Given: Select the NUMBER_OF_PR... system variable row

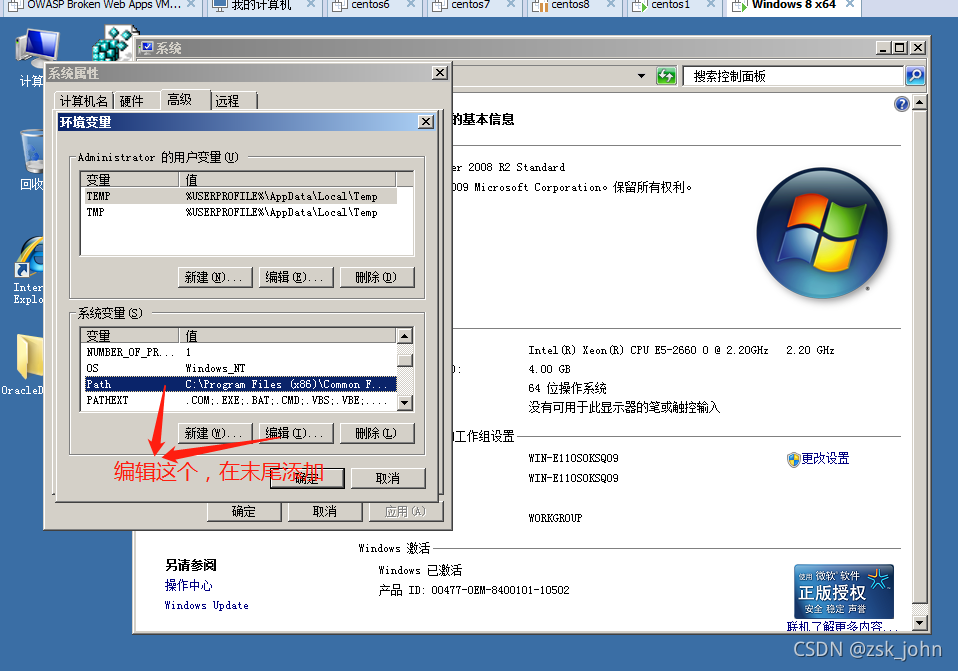Looking at the screenshot, I should (x=241, y=352).
